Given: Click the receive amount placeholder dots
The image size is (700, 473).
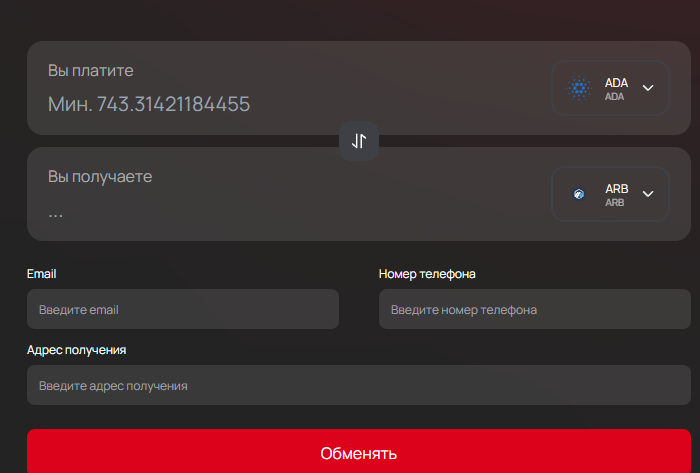Looking at the screenshot, I should [x=56, y=212].
